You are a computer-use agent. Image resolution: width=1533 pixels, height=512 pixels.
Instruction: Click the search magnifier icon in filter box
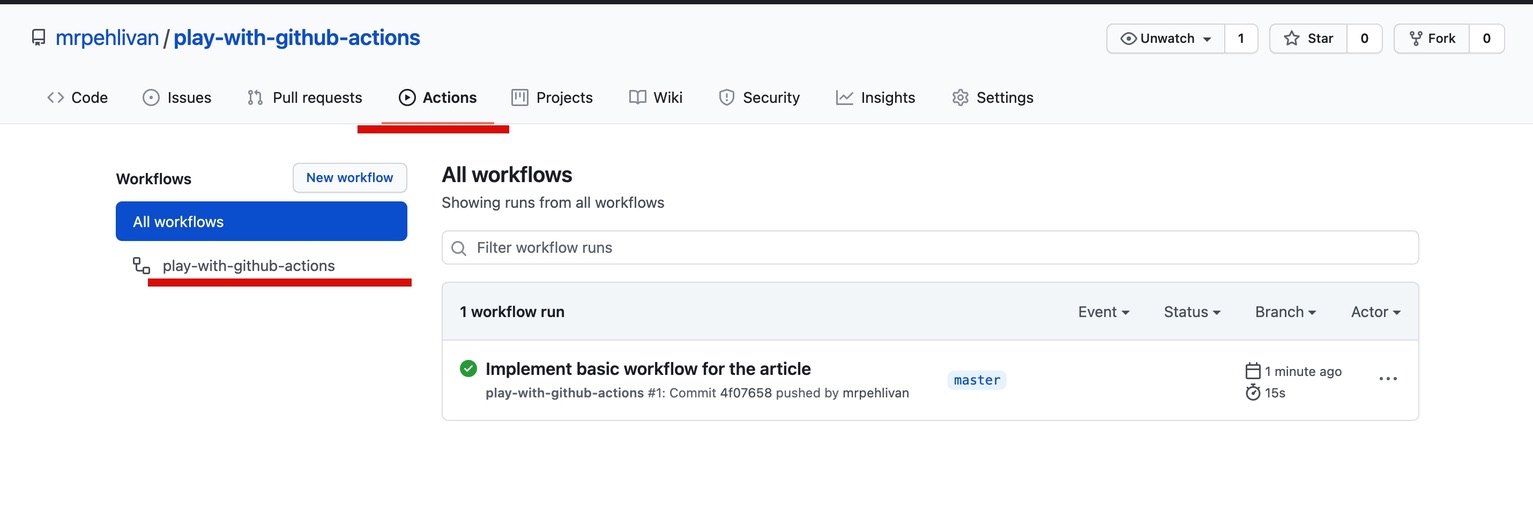[459, 248]
